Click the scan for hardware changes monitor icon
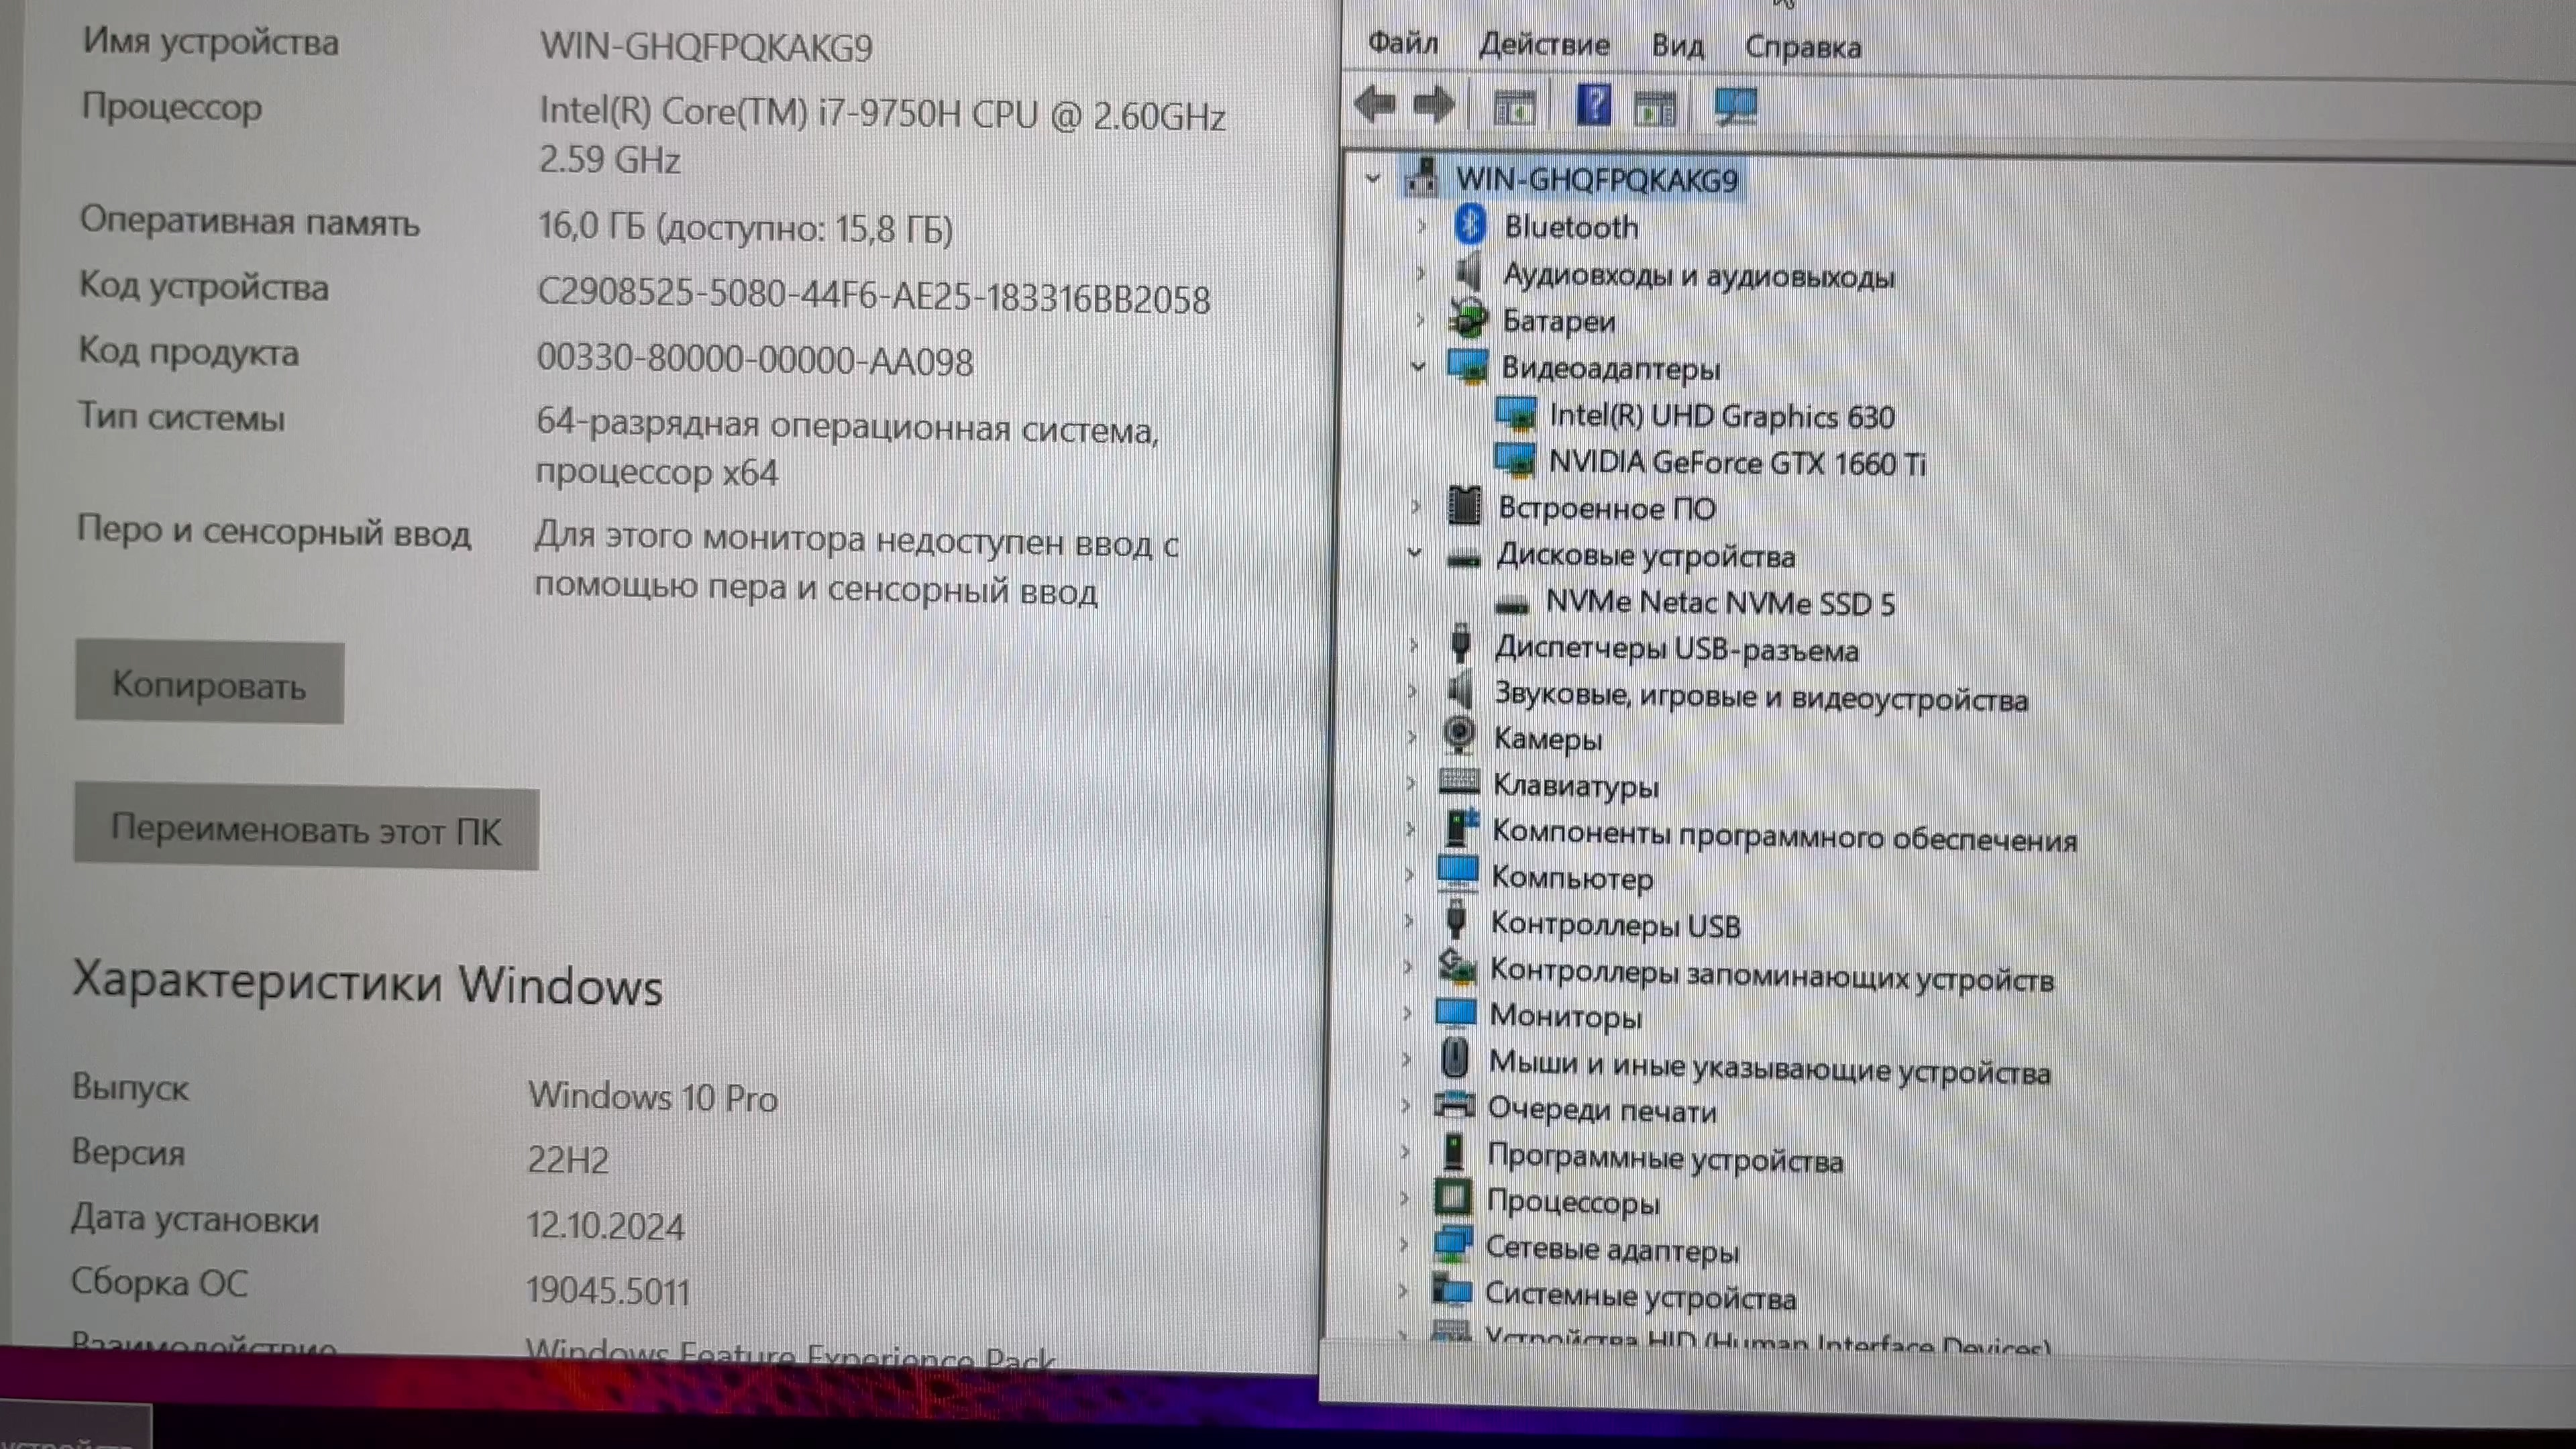The height and width of the screenshot is (1449, 2576). [x=1735, y=107]
